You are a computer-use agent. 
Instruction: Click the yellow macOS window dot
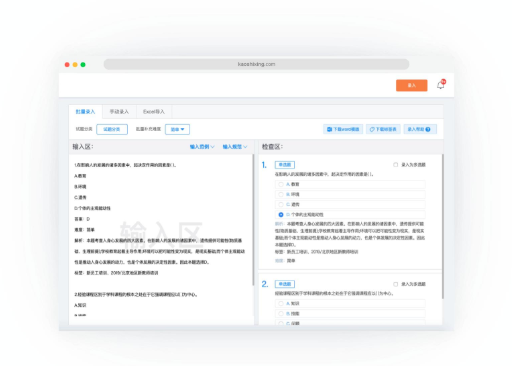(75, 65)
